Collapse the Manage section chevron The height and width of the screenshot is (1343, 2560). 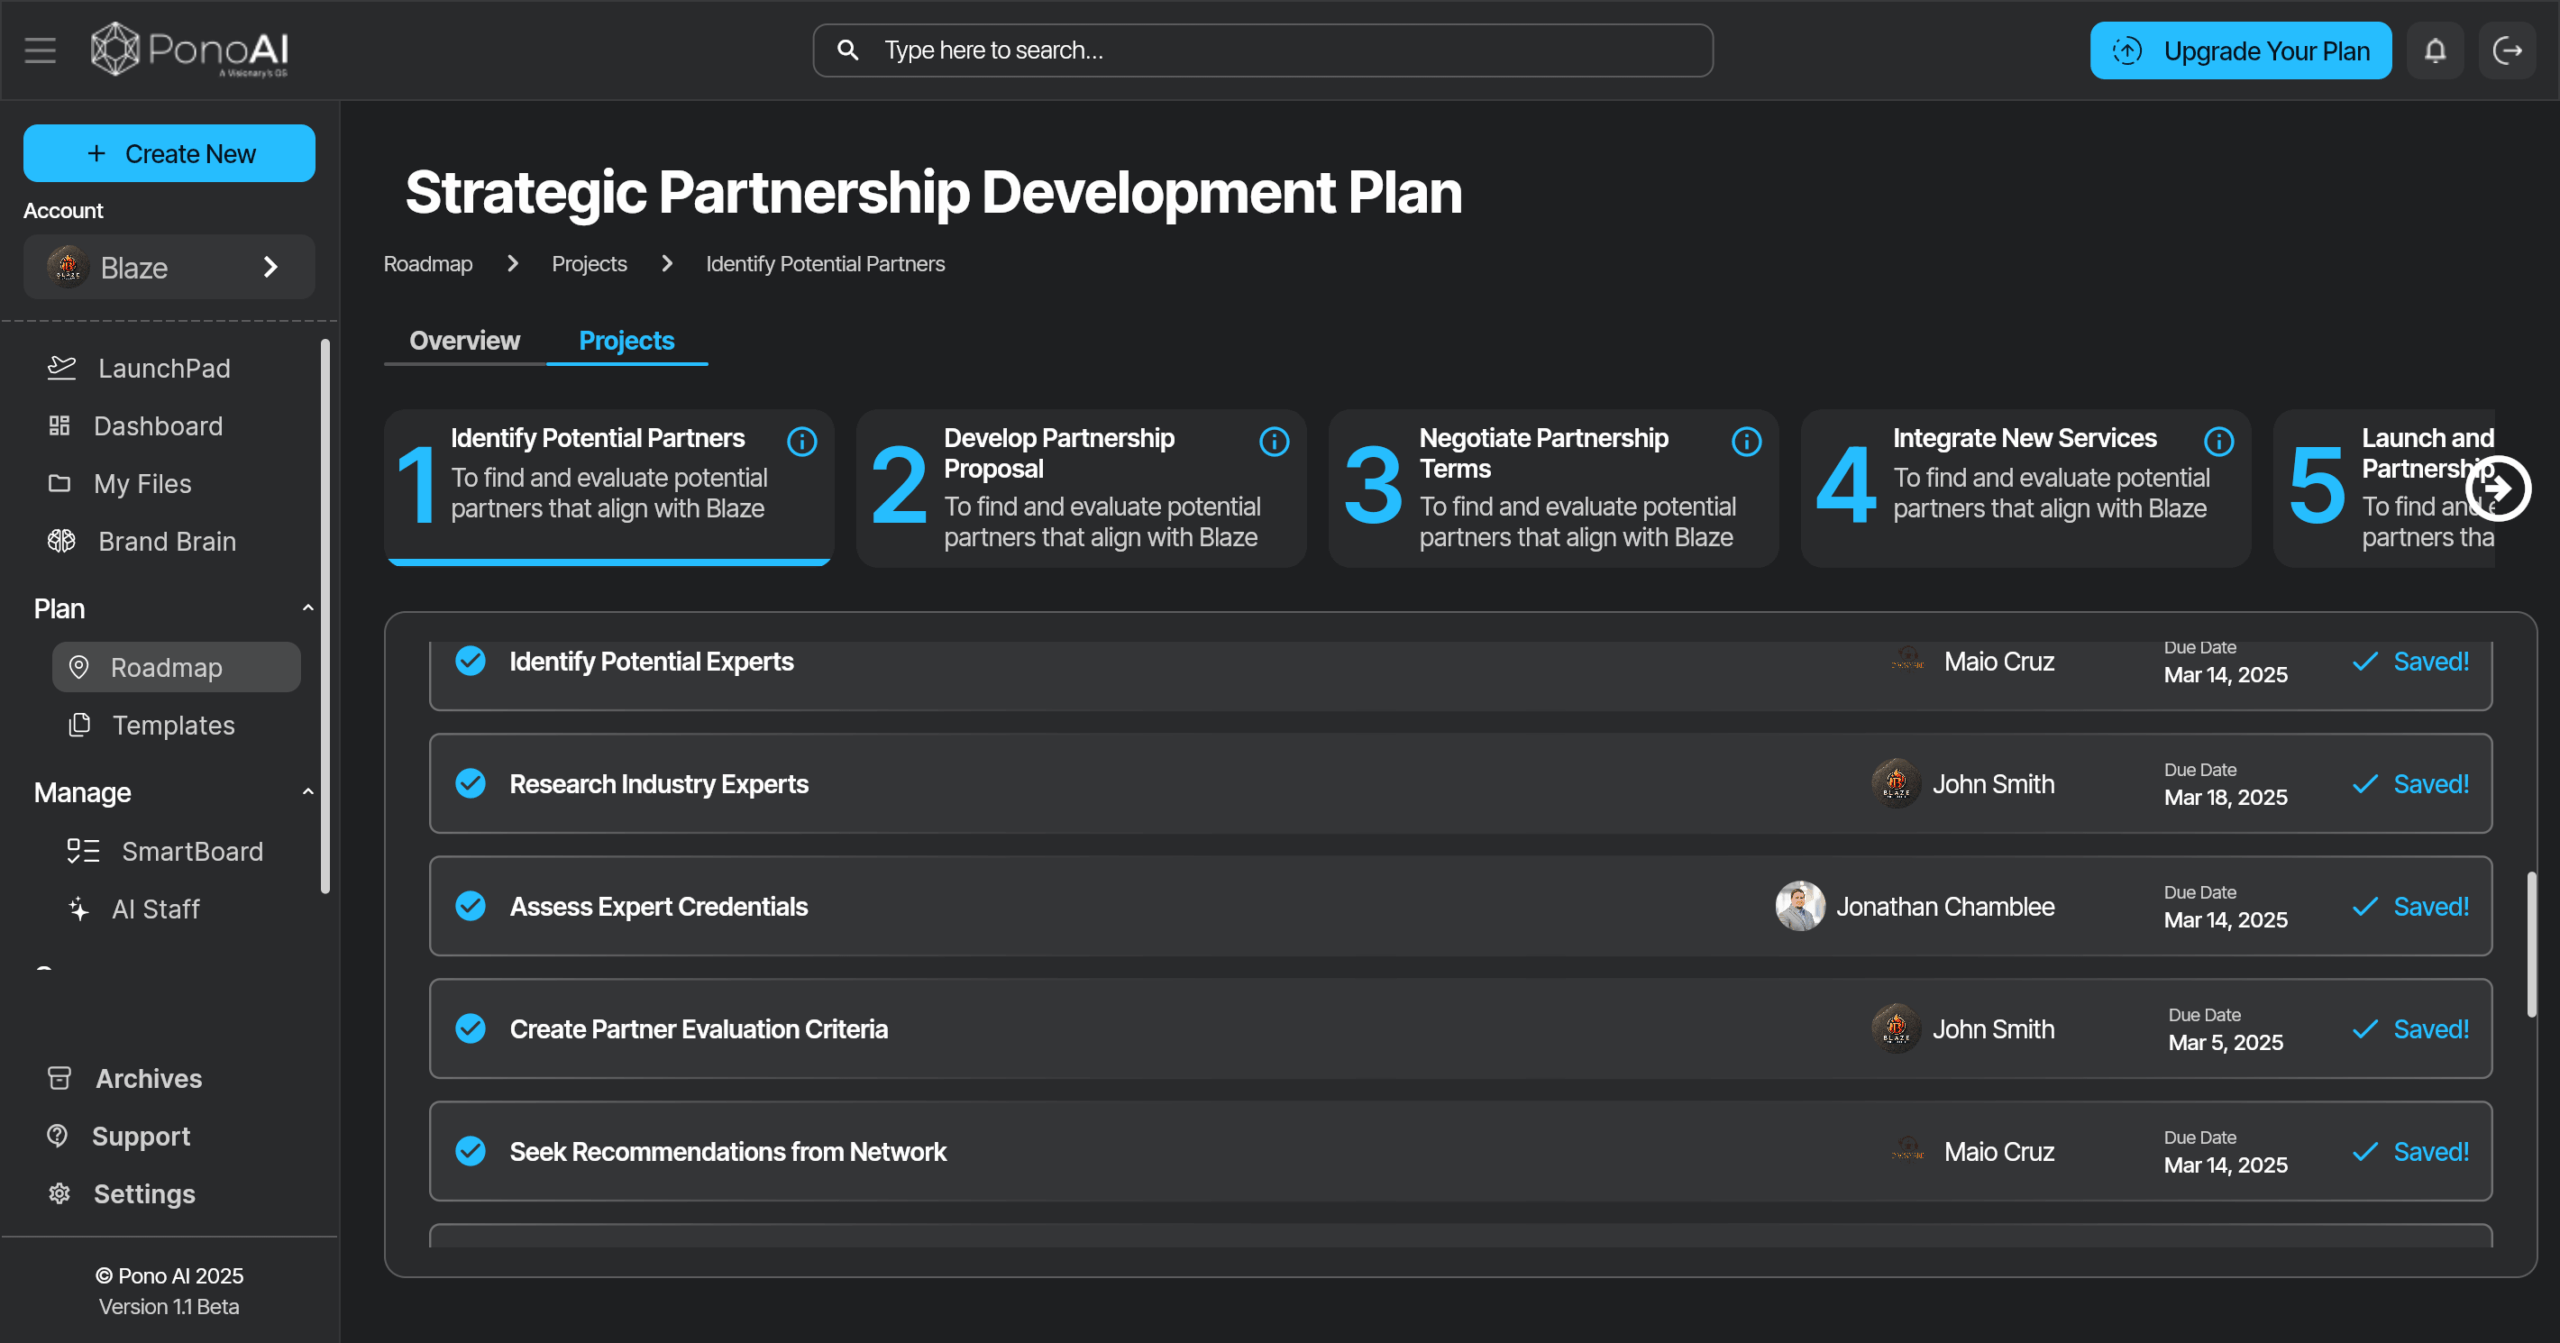point(308,792)
